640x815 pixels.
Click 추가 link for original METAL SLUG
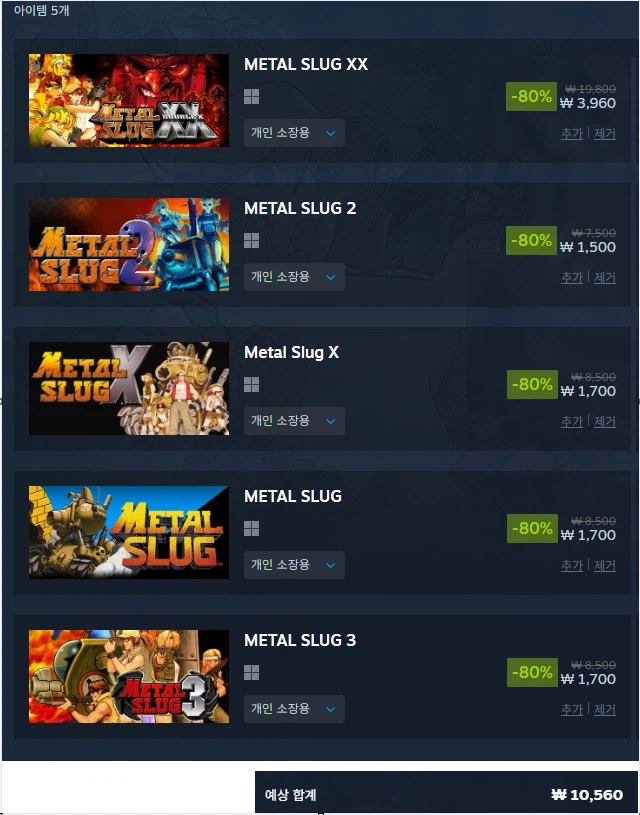571,566
